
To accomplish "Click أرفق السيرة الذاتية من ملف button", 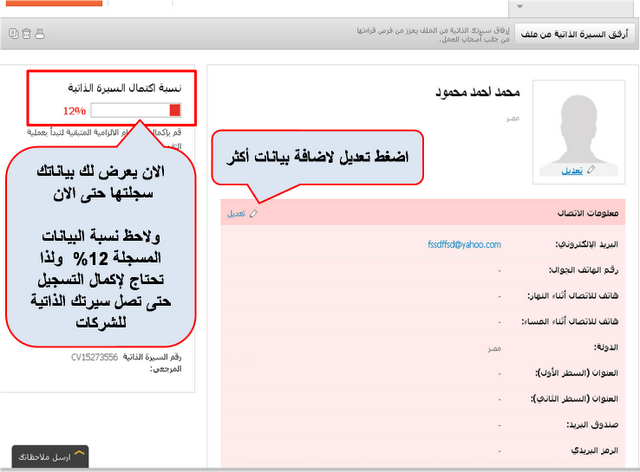I will tap(575, 34).
